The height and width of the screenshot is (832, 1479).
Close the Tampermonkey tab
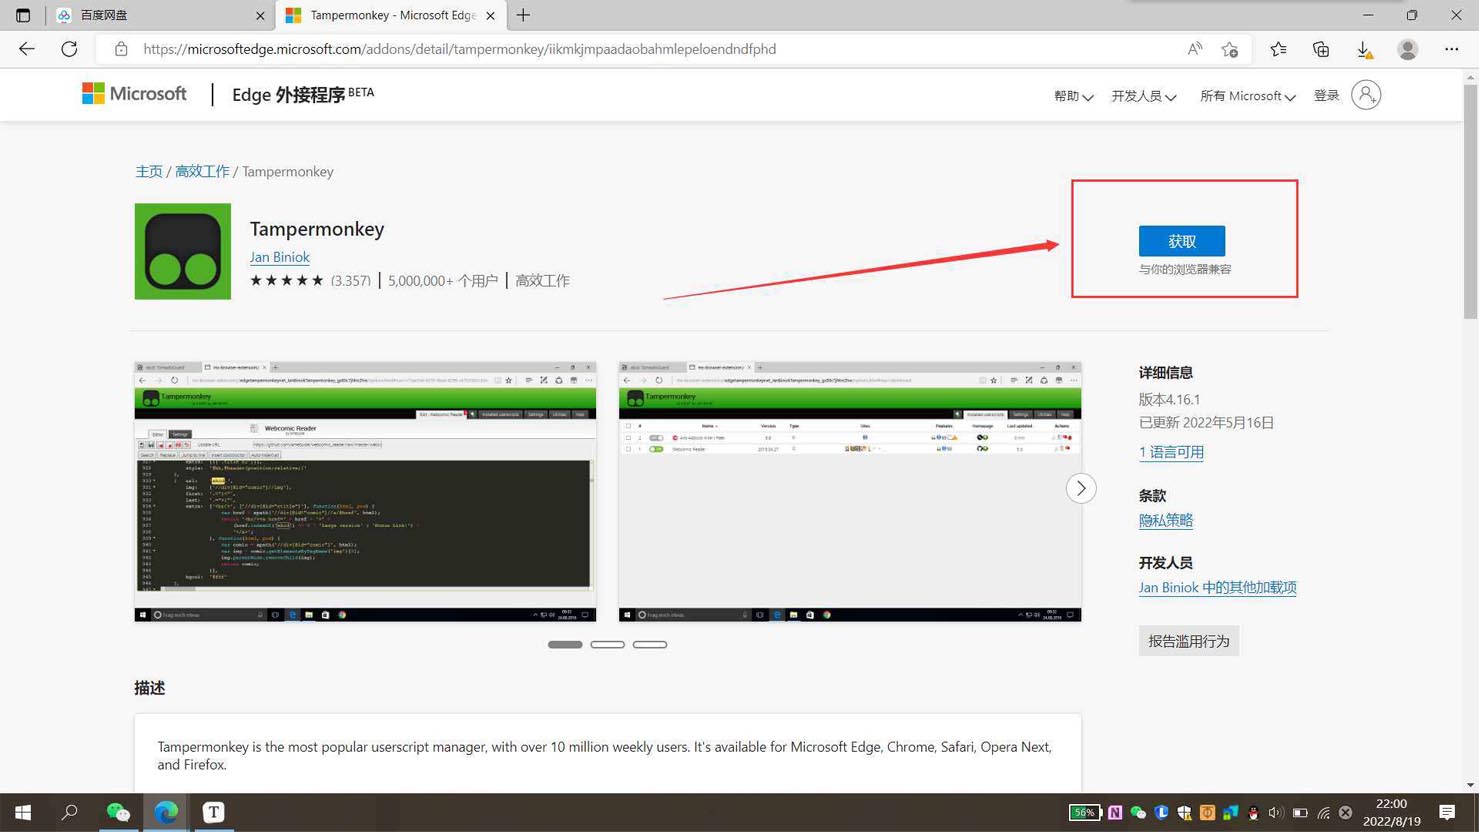490,15
